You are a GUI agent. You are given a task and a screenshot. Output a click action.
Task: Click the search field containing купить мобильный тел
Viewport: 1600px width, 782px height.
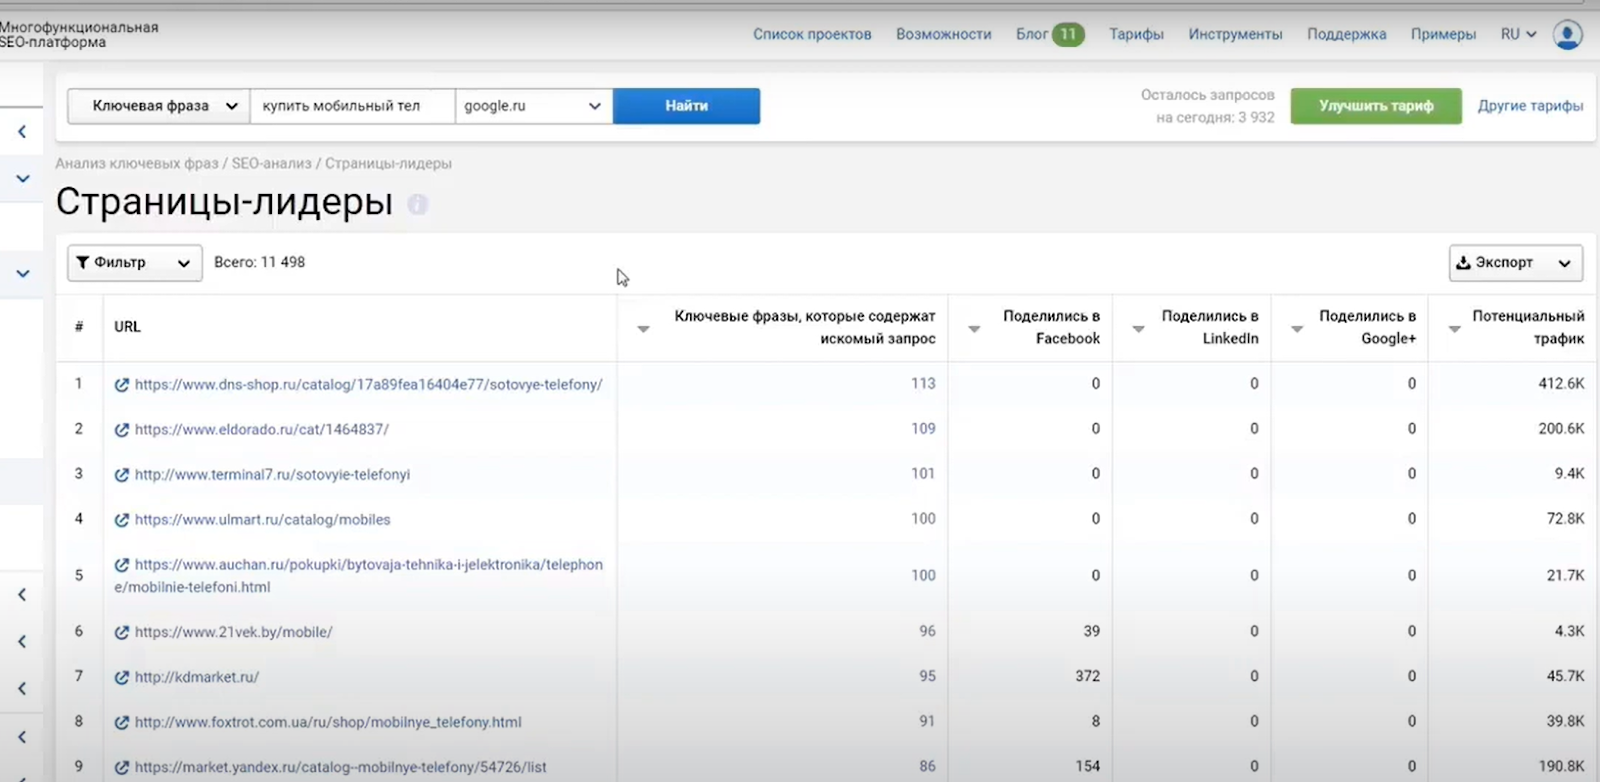(x=353, y=106)
